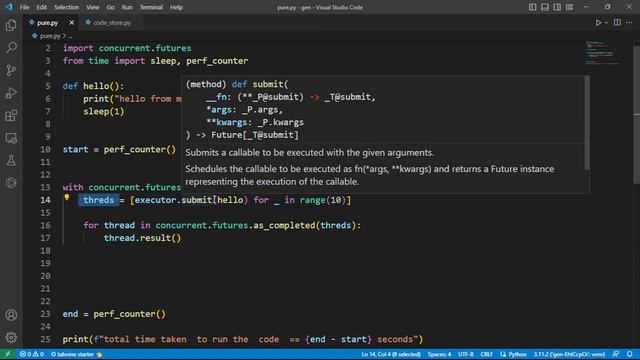Viewport: 640px width, 360px height.
Task: Split the editor to the right
Action: coord(617,23)
